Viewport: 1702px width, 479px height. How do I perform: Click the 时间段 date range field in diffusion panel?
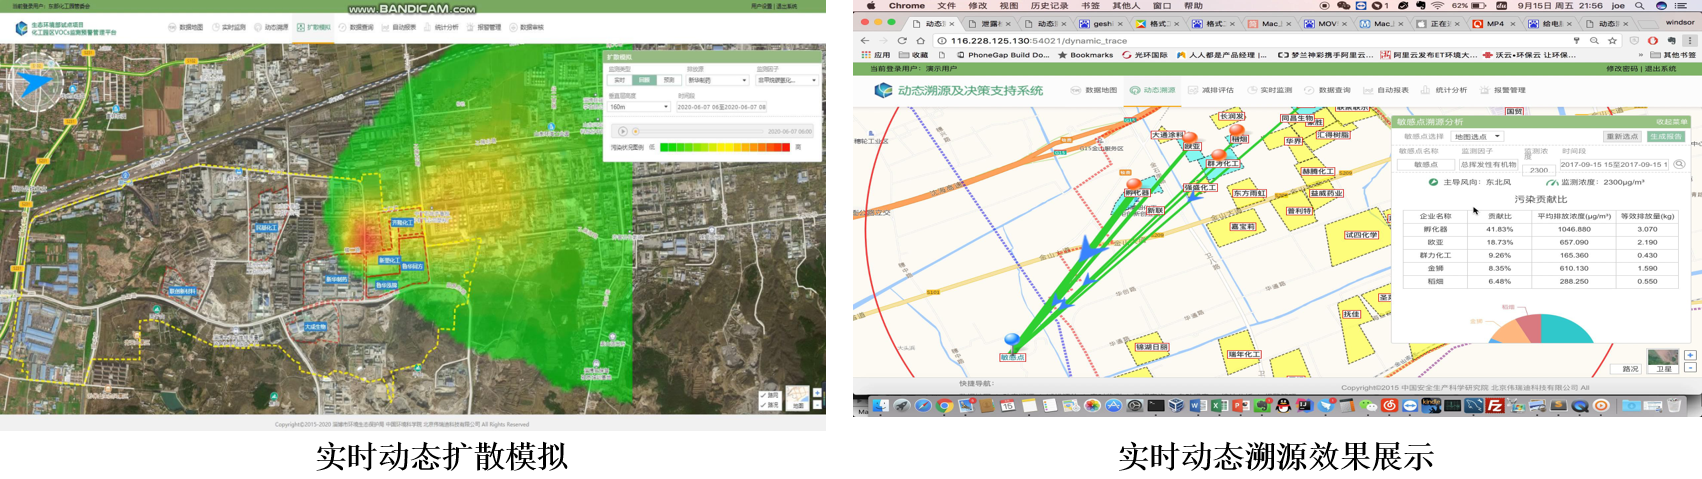[x=722, y=107]
